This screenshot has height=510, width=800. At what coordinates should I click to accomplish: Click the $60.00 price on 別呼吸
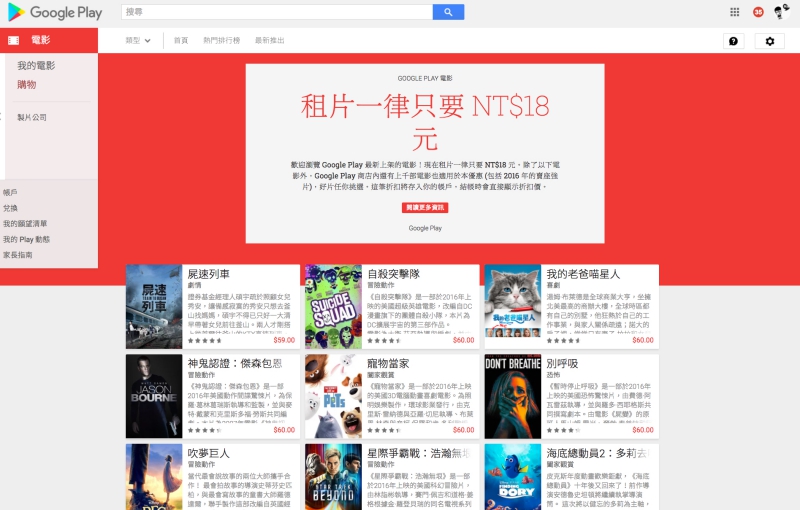click(643, 429)
